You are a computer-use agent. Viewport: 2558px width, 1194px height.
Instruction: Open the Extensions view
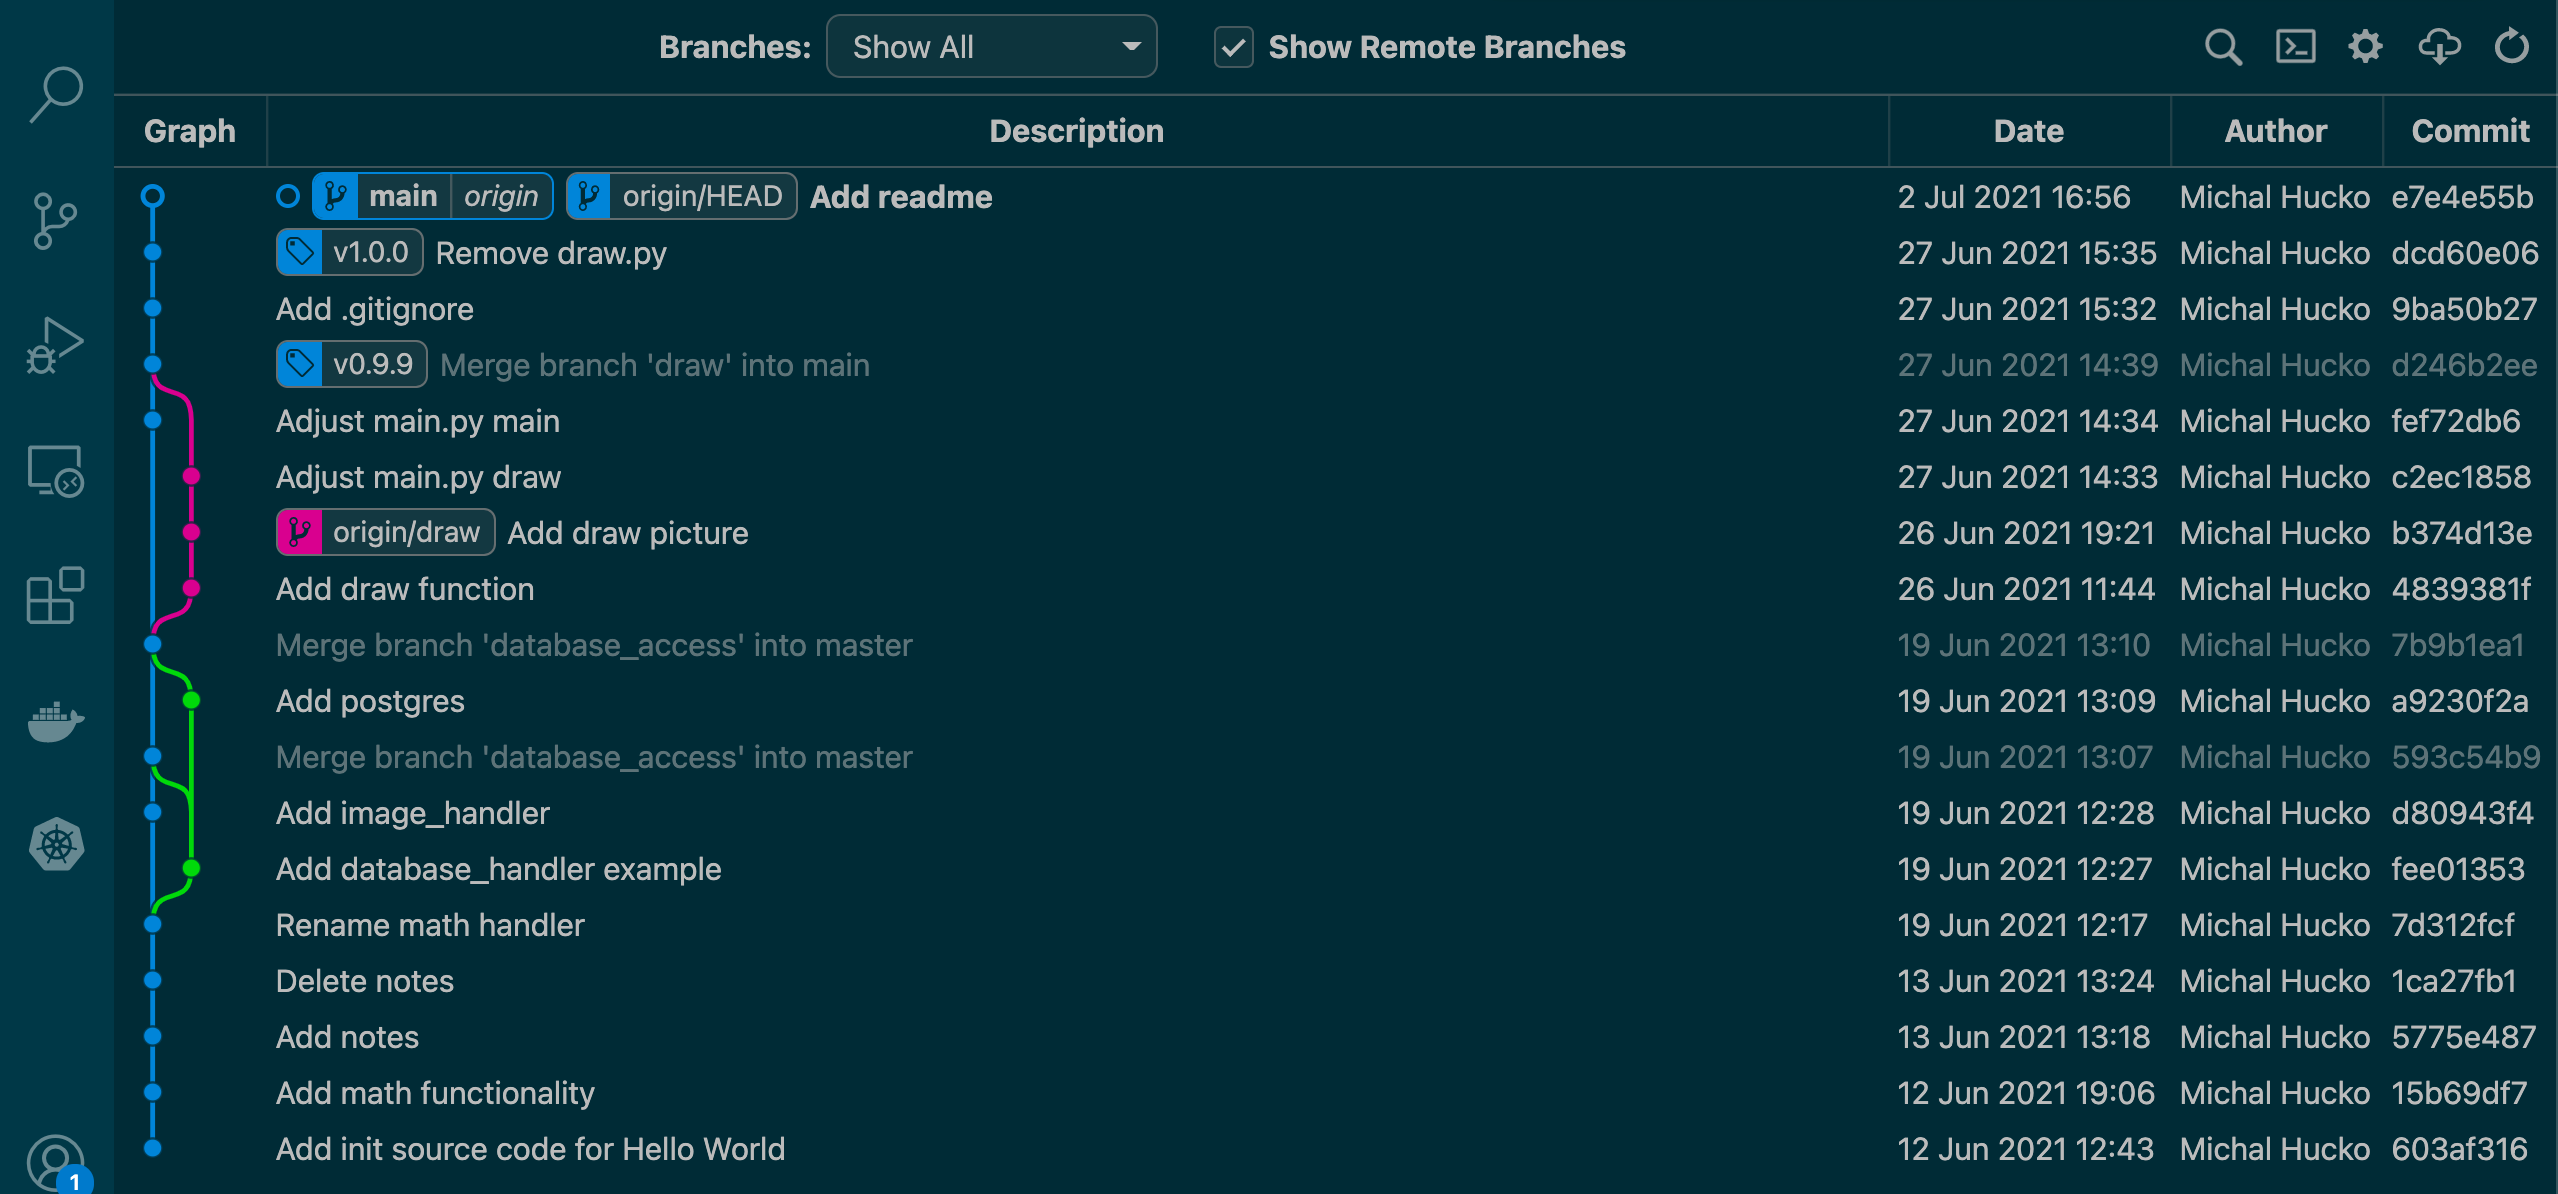tap(56, 596)
